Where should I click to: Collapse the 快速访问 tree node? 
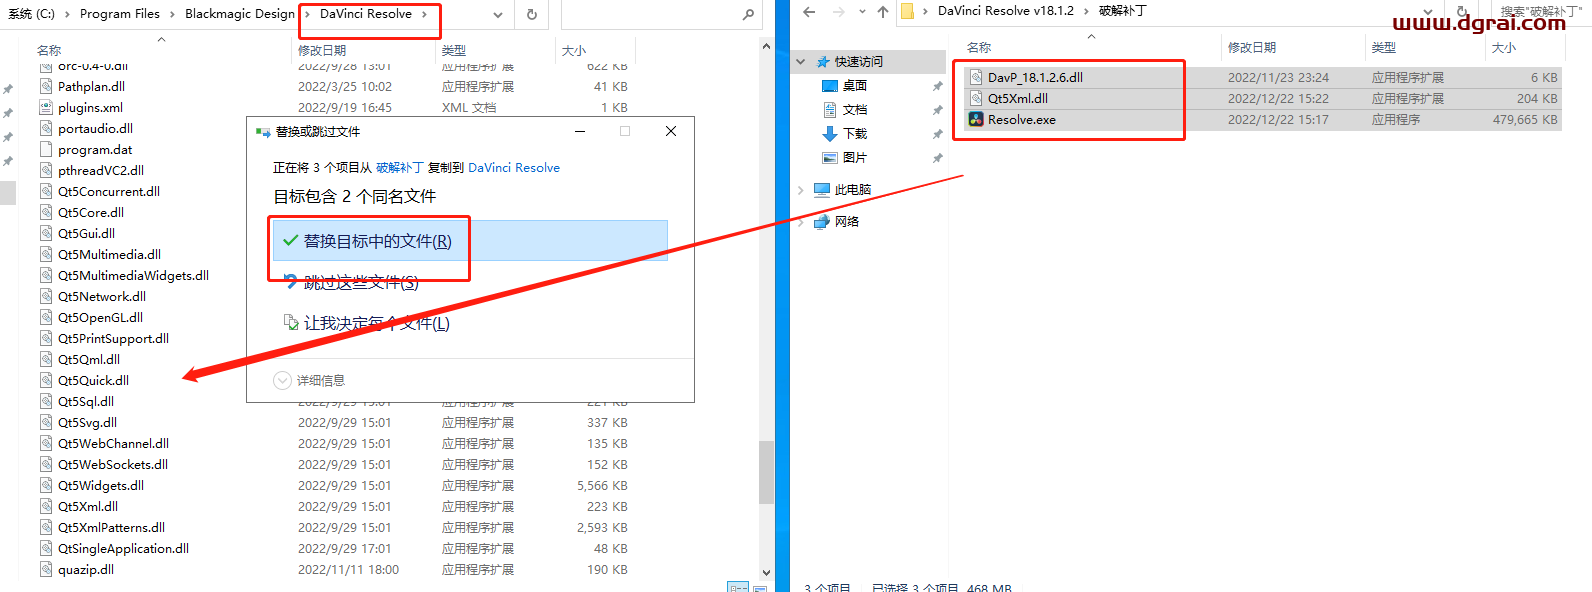click(x=801, y=61)
